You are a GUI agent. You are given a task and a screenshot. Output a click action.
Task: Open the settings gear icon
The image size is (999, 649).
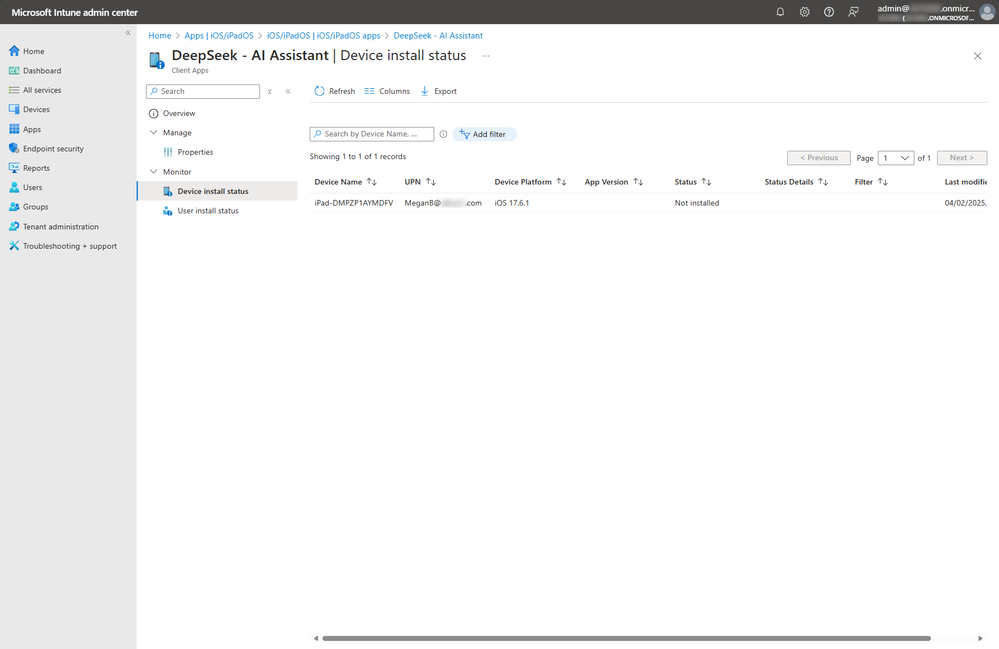[x=805, y=12]
